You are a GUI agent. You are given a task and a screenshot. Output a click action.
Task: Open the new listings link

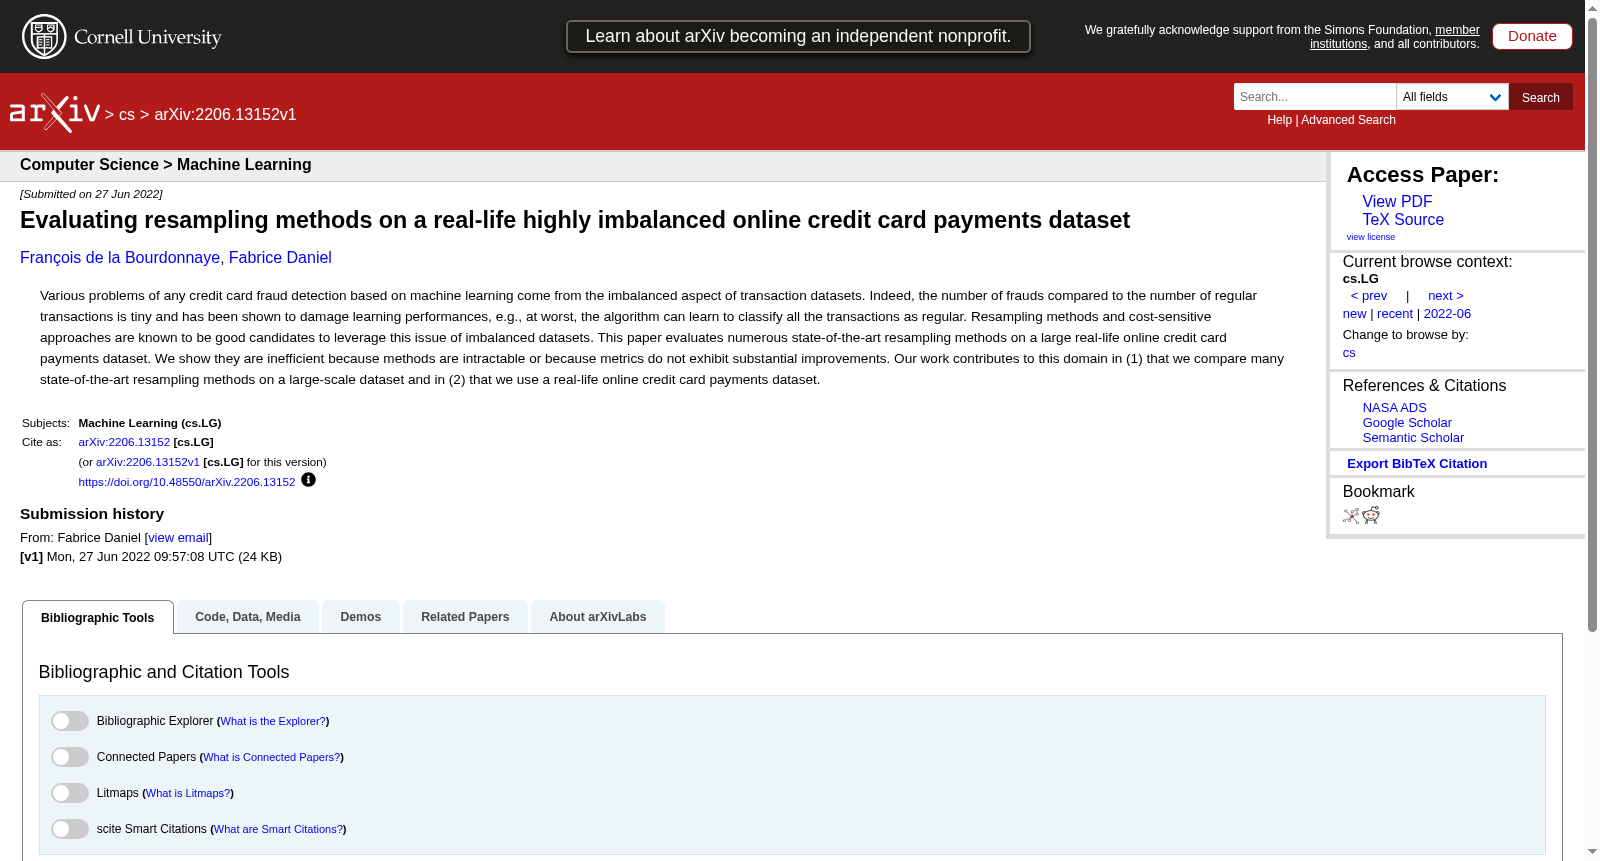coord(1354,313)
